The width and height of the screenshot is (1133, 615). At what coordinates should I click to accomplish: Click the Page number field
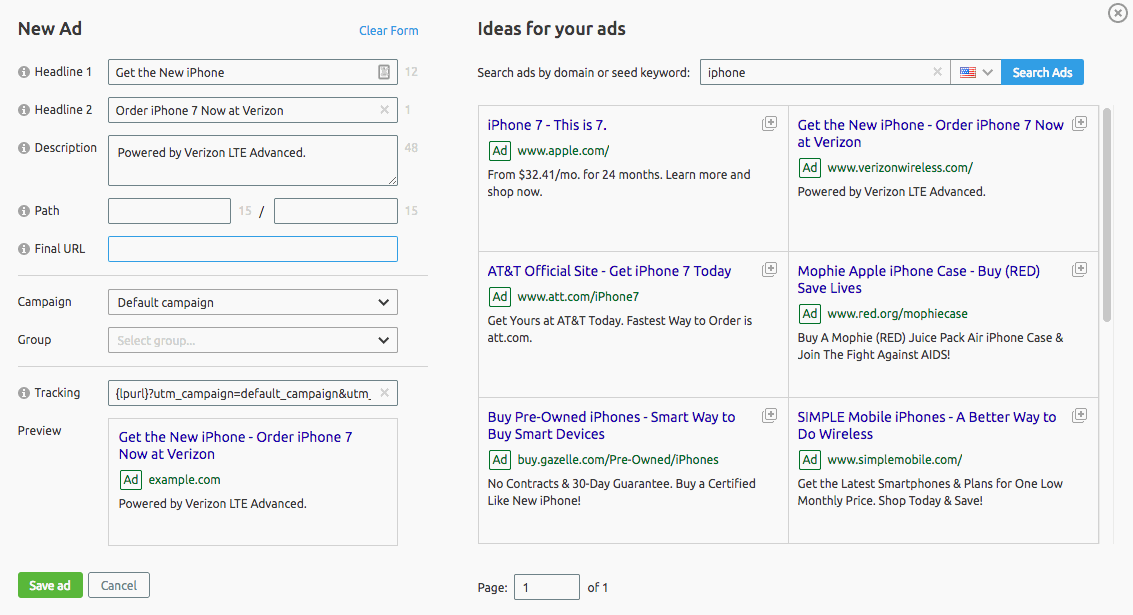pyautogui.click(x=546, y=587)
